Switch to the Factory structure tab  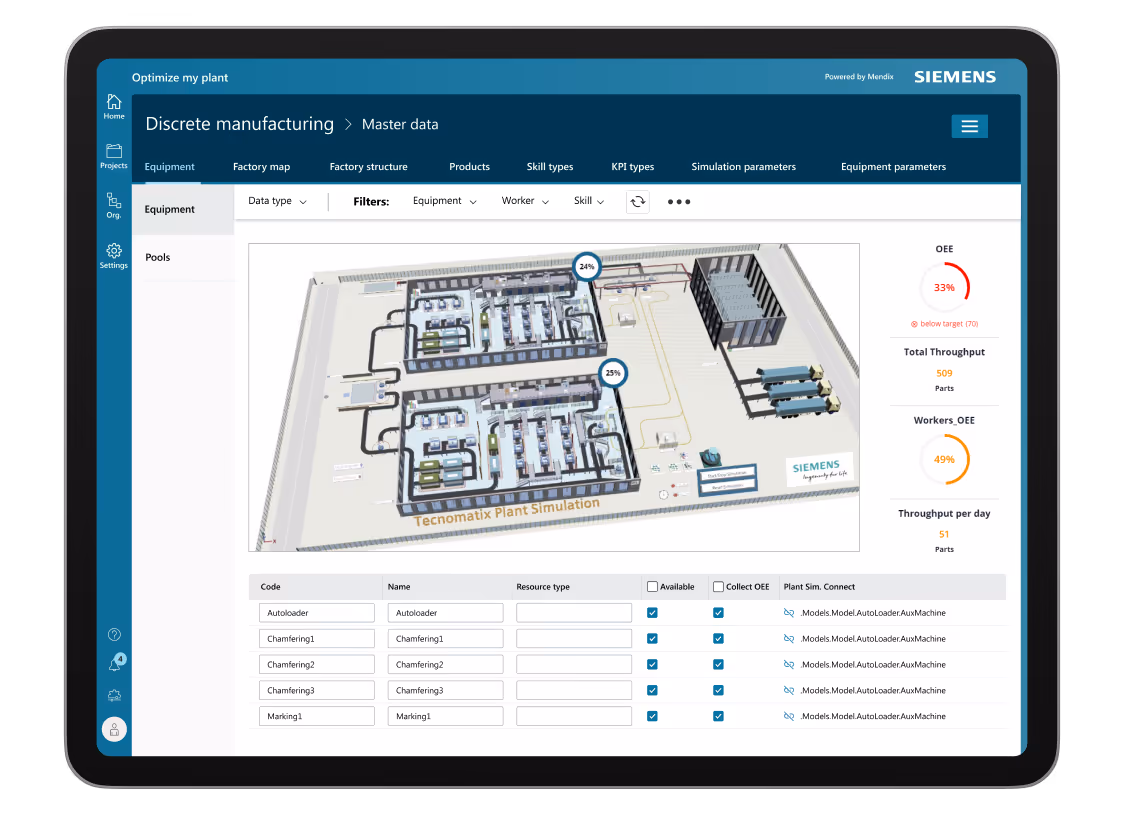tap(369, 167)
